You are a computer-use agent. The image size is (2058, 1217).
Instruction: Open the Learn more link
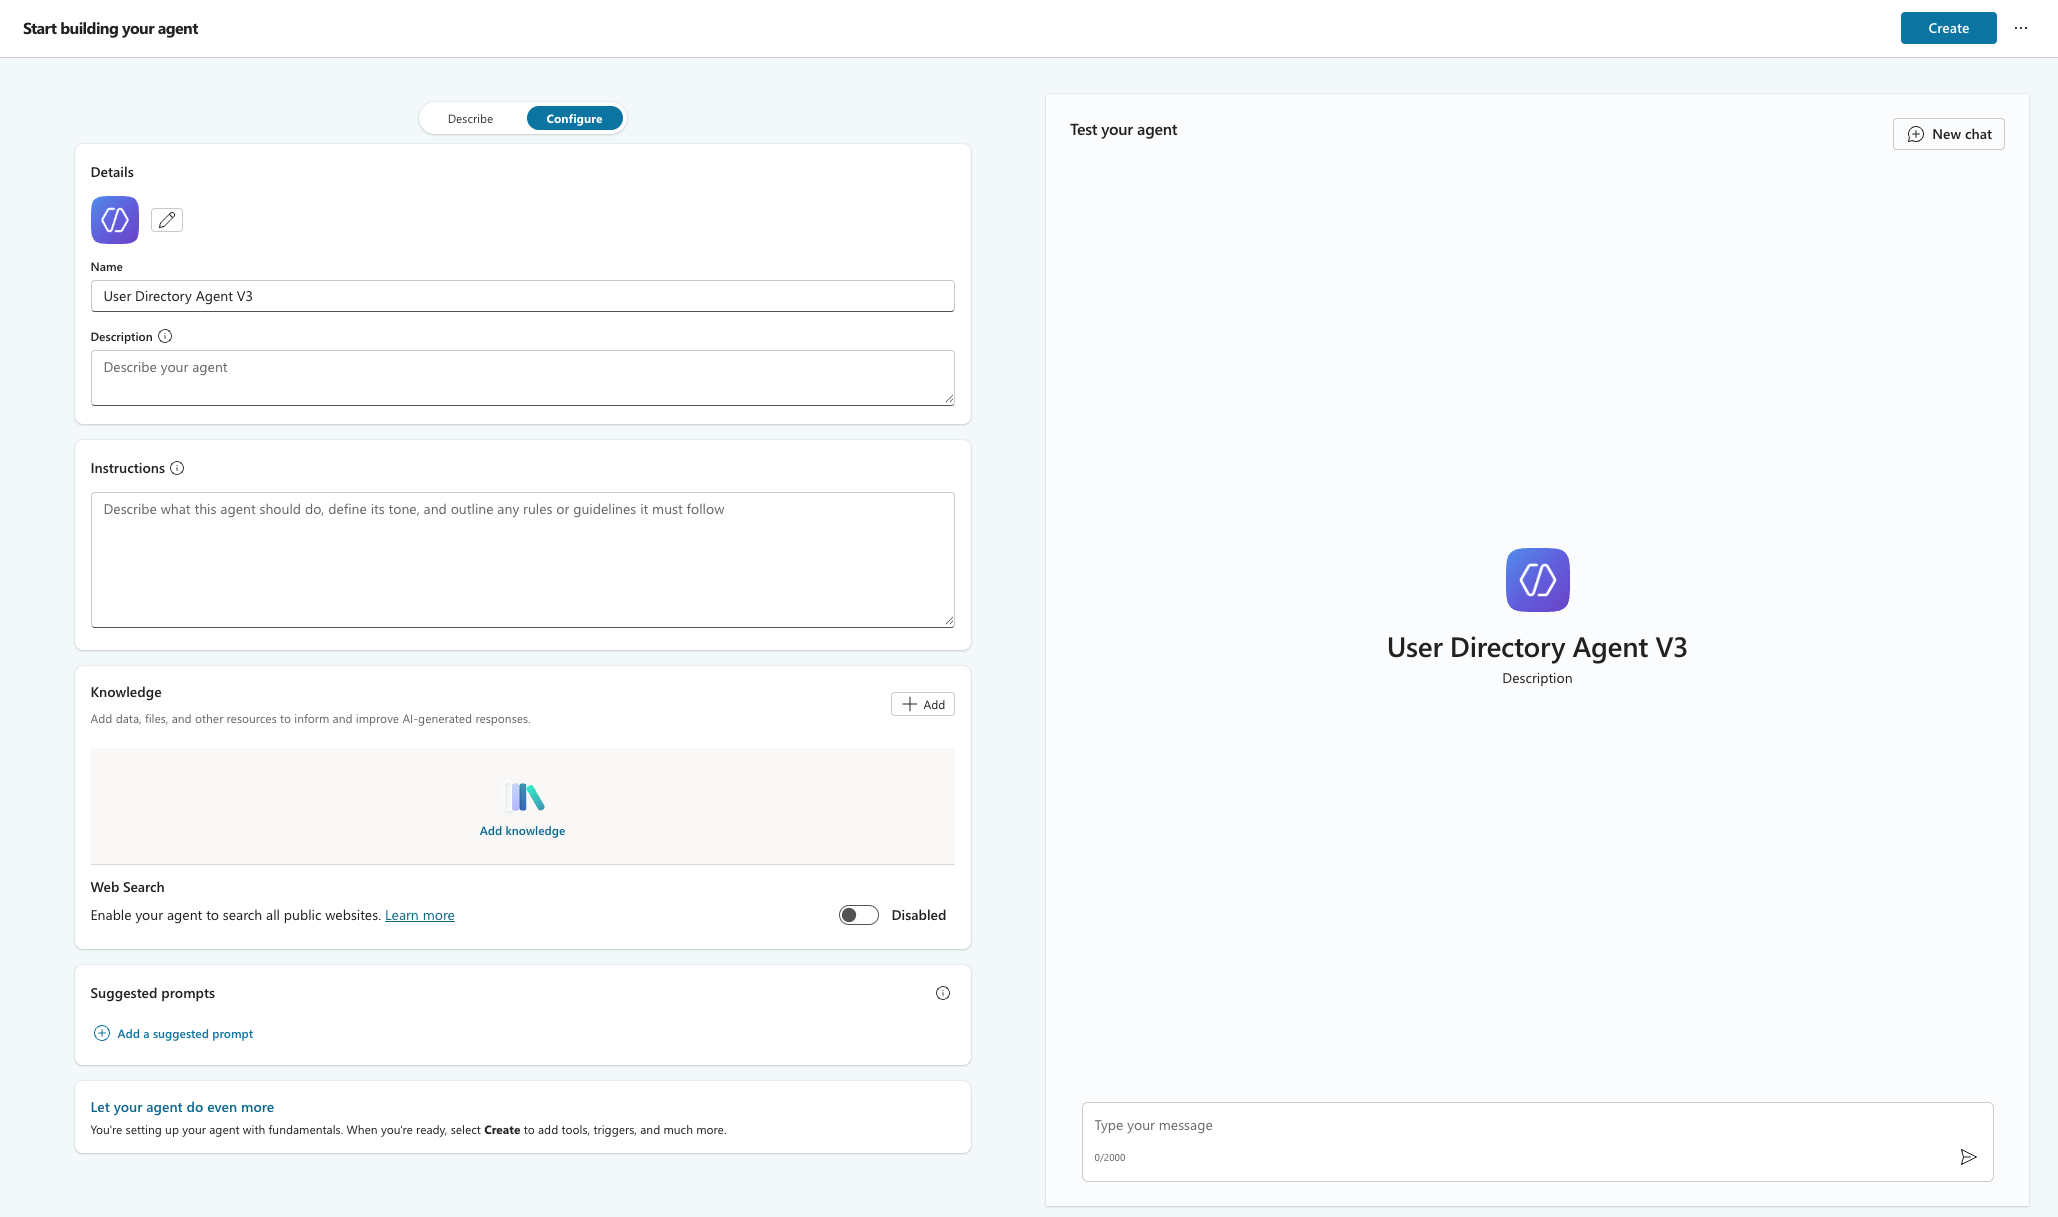point(419,915)
